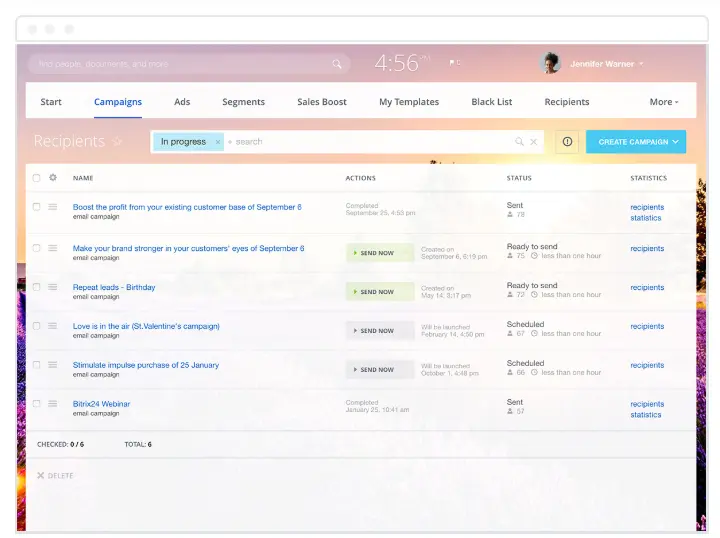Click the delete X icon at the bottom

point(40,476)
